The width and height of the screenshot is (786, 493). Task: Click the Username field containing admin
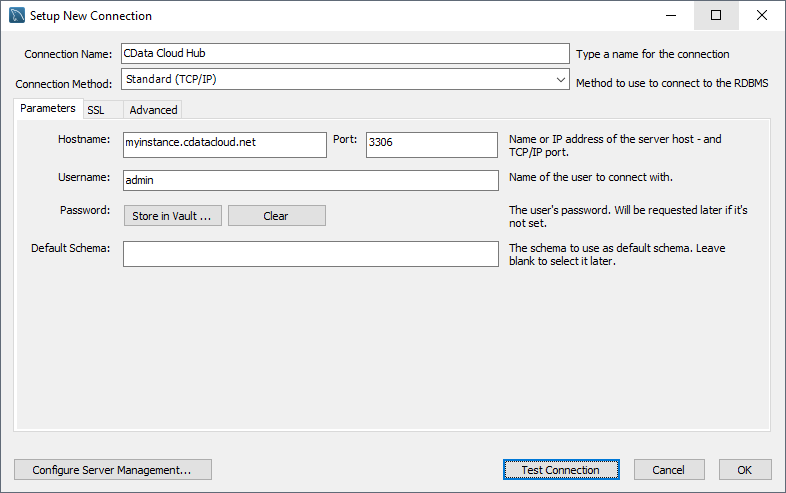click(x=310, y=180)
